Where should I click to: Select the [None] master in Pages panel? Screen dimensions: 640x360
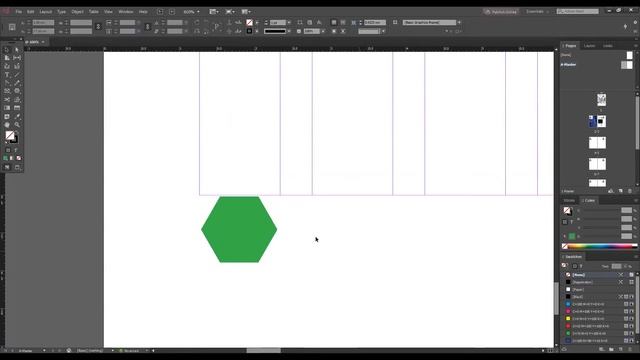pyautogui.click(x=597, y=55)
